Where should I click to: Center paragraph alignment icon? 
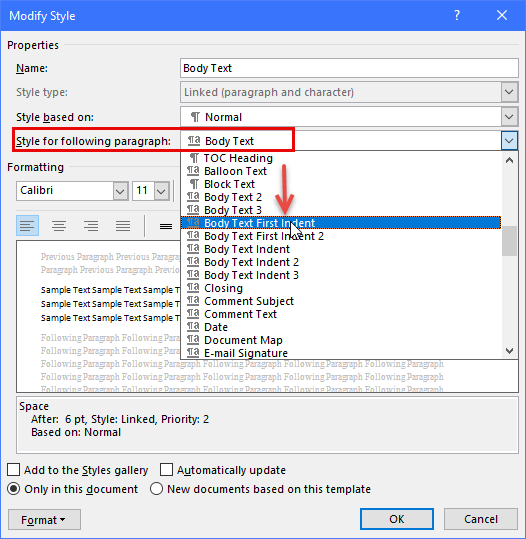coord(59,226)
